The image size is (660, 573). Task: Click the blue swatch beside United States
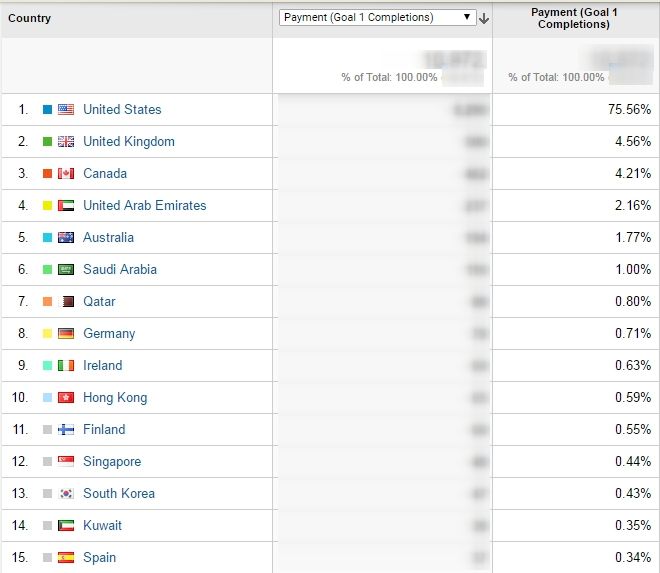[48, 109]
